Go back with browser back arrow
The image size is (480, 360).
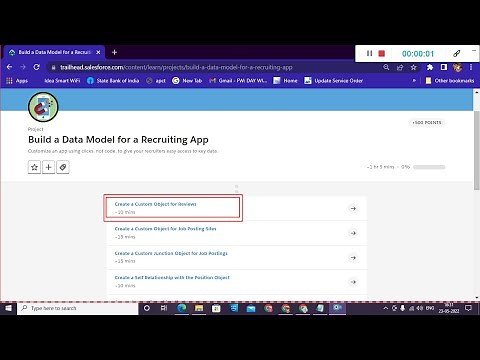click(x=9, y=67)
